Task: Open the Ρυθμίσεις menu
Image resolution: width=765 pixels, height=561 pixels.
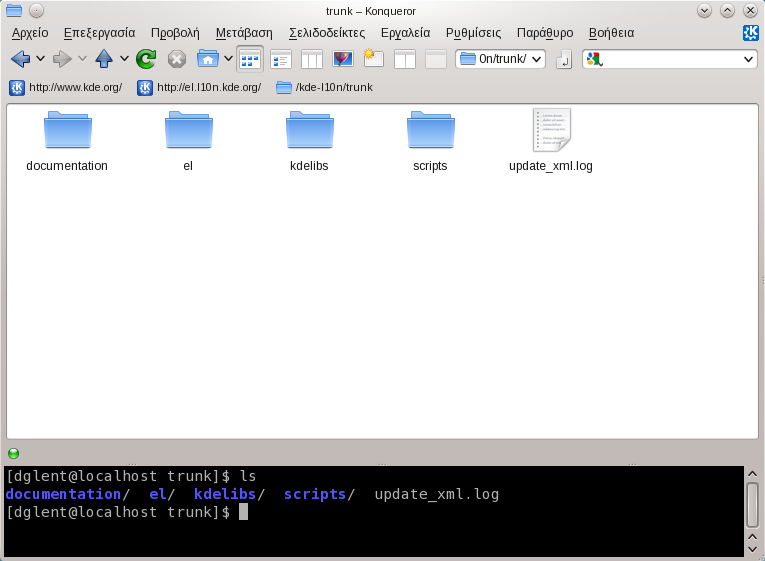Action: pyautogui.click(x=473, y=33)
